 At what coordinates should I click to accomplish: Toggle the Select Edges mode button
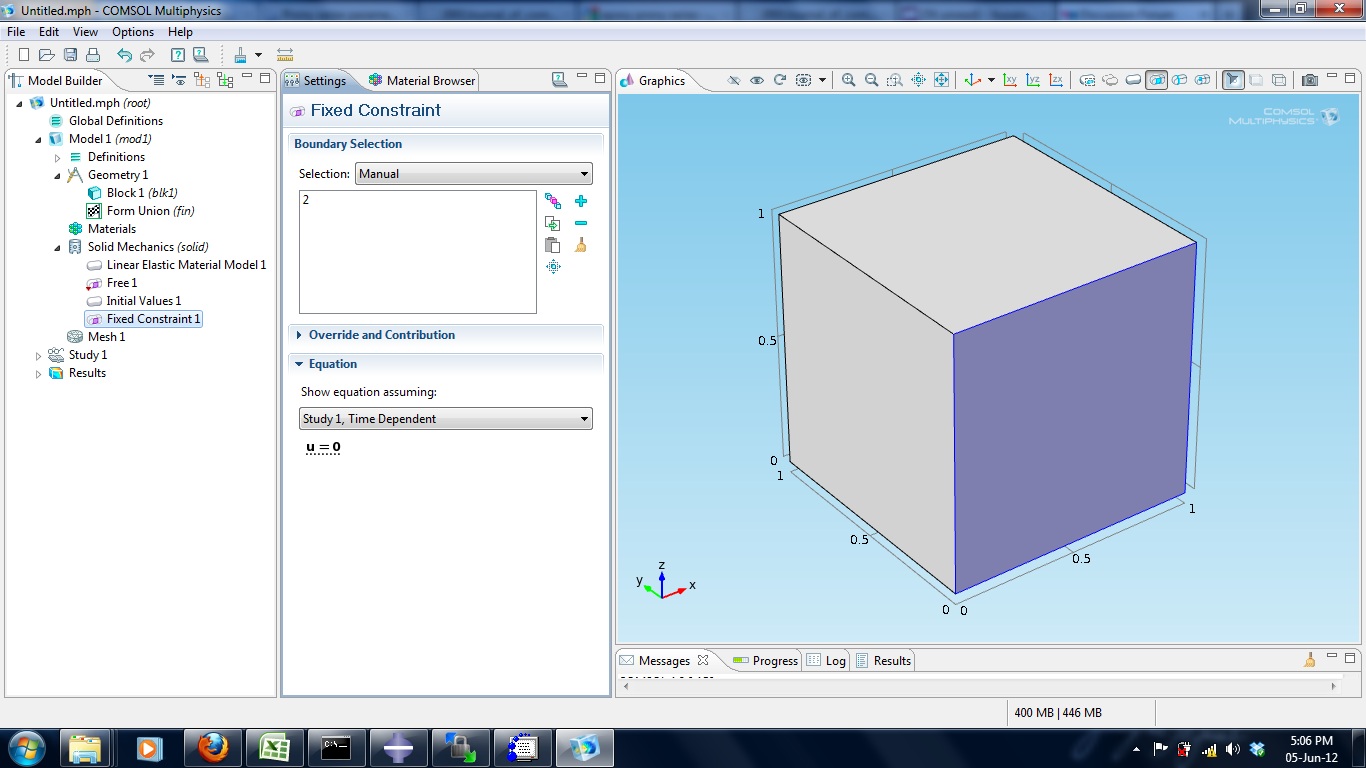(1180, 80)
